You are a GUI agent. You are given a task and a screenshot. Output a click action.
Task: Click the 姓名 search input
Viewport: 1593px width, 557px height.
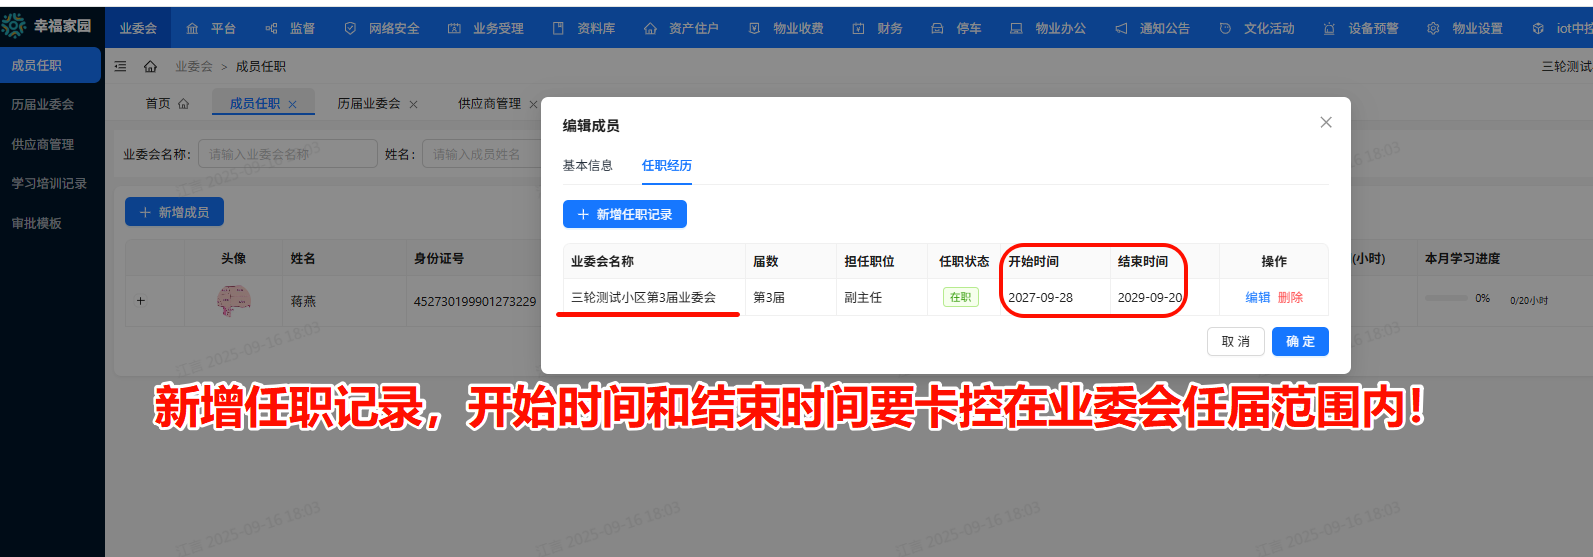point(481,154)
